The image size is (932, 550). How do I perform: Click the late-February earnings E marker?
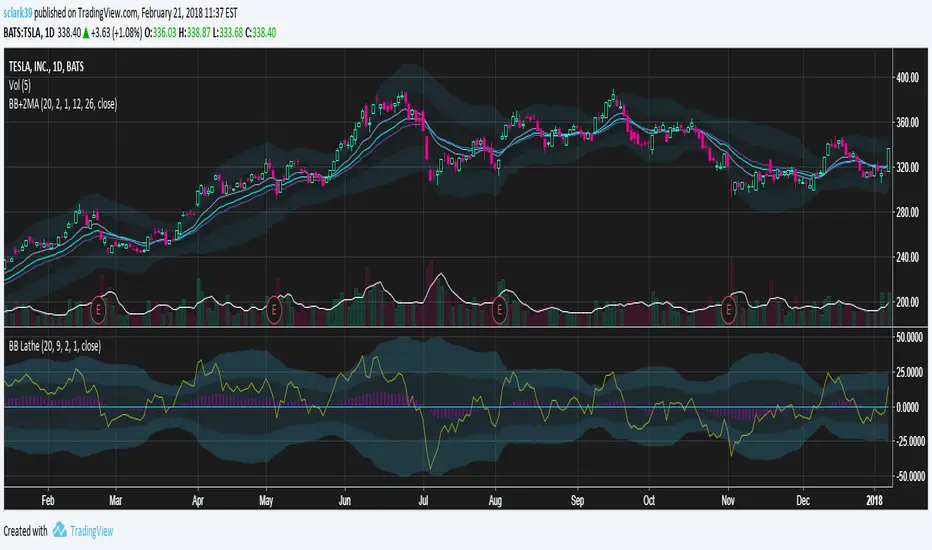pos(99,309)
